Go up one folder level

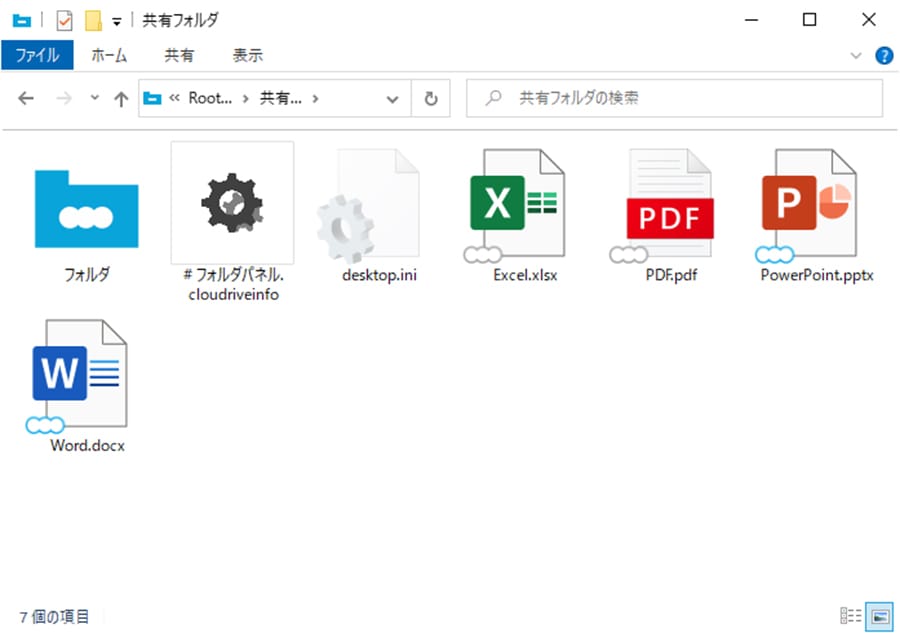pyautogui.click(x=121, y=99)
